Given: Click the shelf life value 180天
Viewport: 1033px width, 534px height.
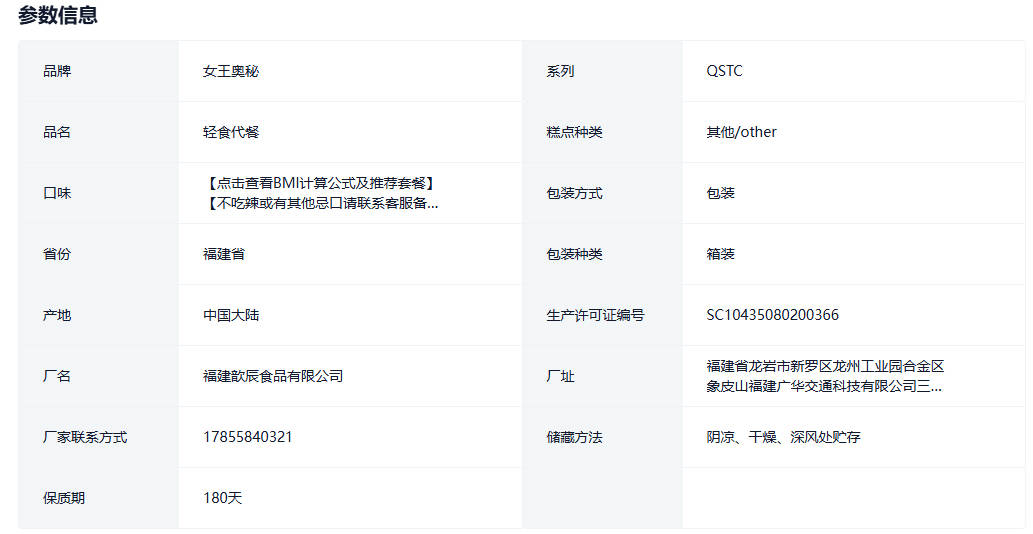Looking at the screenshot, I should pyautogui.click(x=222, y=498).
